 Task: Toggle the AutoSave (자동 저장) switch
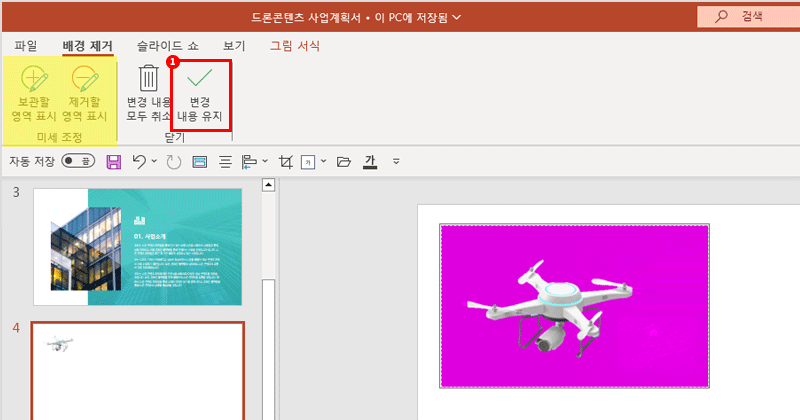(78, 161)
